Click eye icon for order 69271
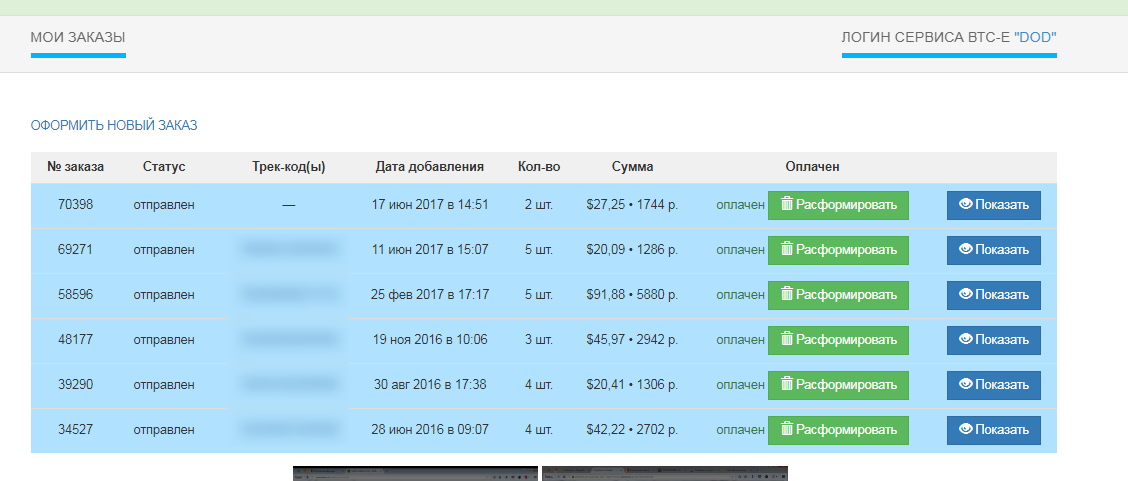The image size is (1128, 481). (x=966, y=250)
